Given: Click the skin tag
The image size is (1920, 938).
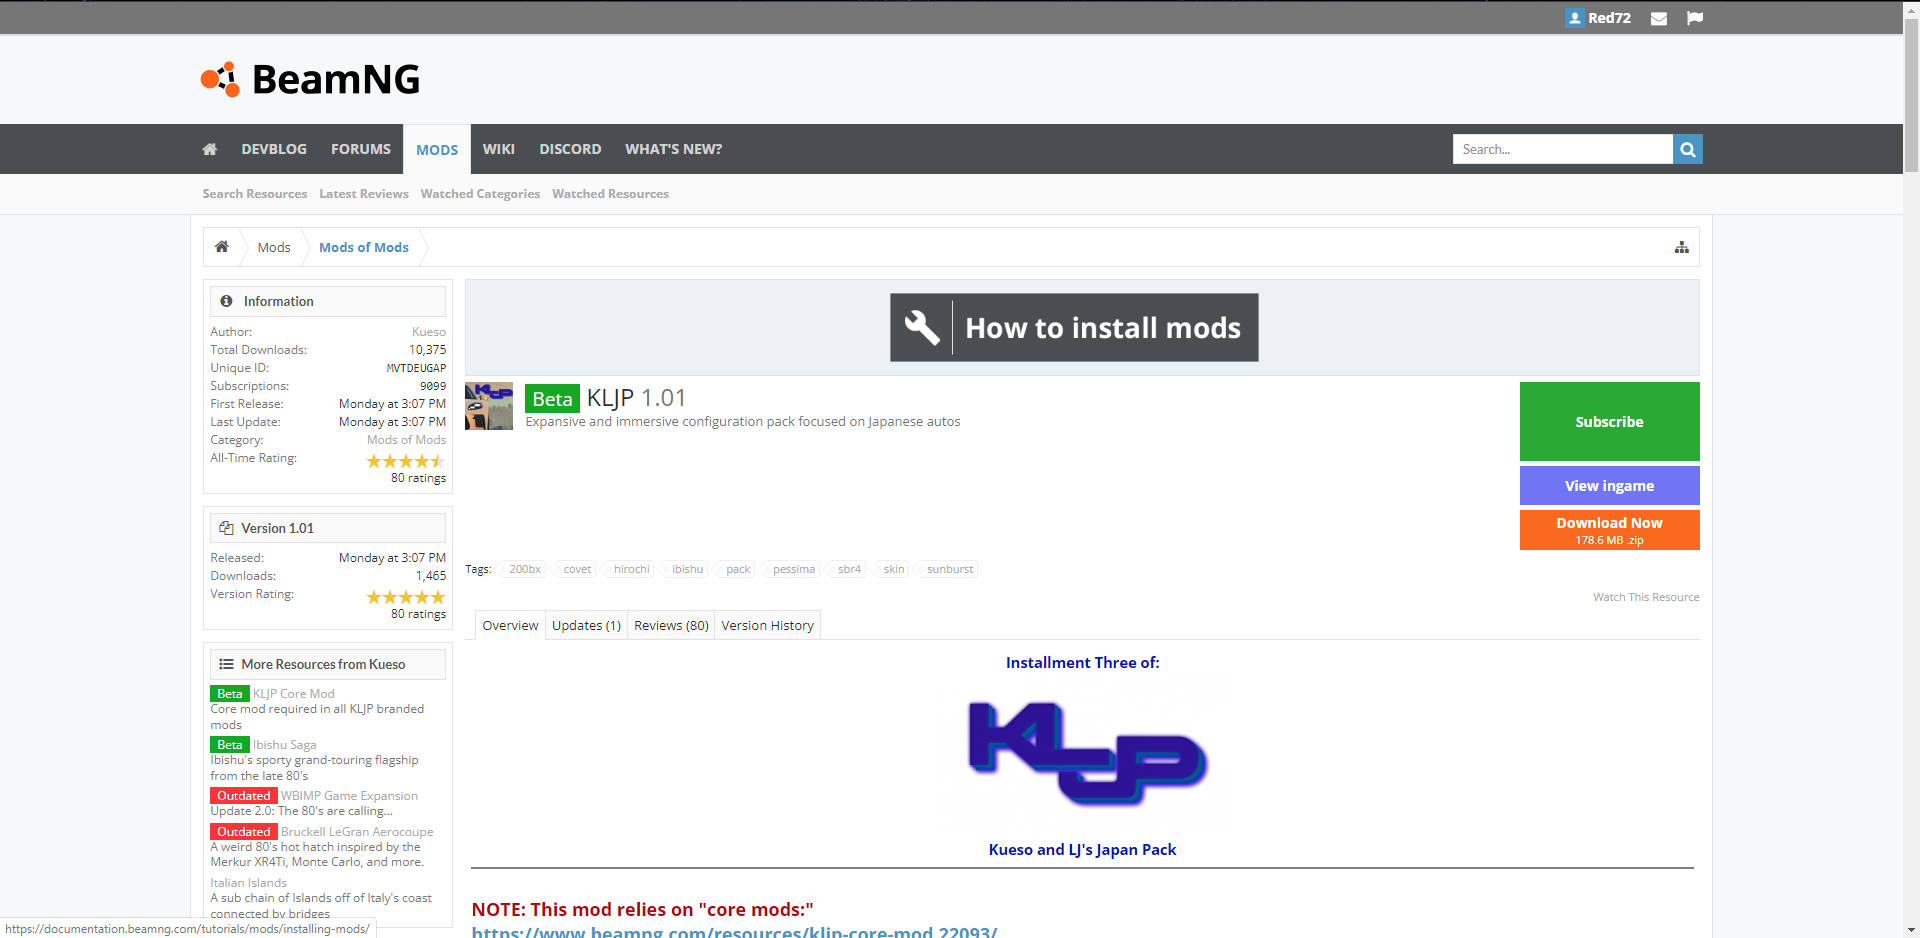Looking at the screenshot, I should (893, 569).
